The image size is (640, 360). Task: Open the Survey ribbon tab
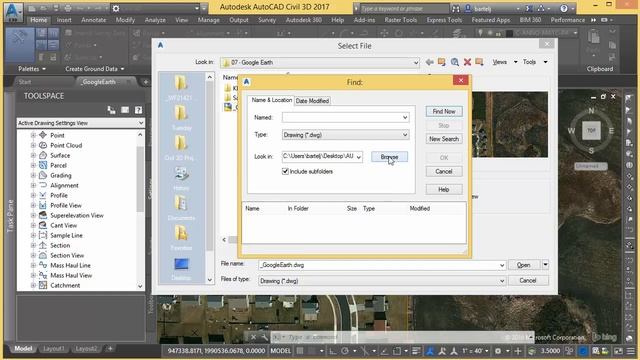[267, 20]
